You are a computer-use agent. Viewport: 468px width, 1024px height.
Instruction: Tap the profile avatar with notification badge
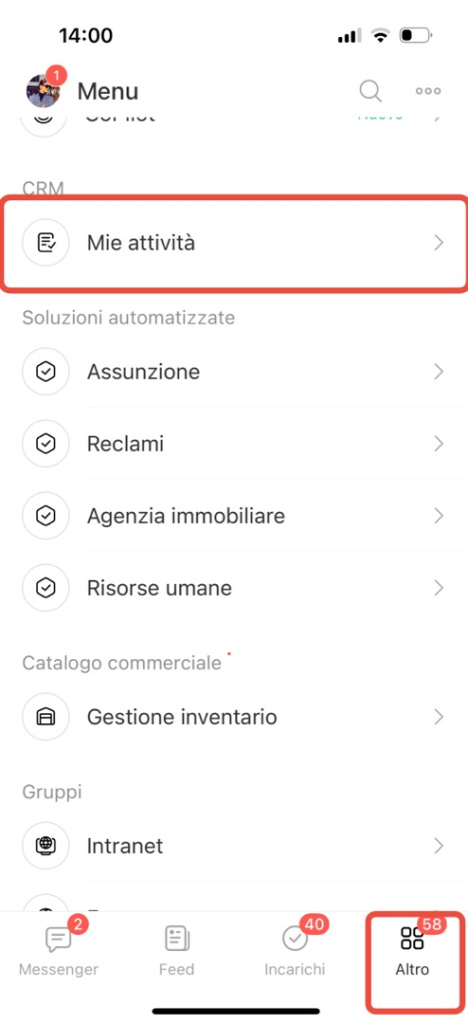pyautogui.click(x=44, y=88)
